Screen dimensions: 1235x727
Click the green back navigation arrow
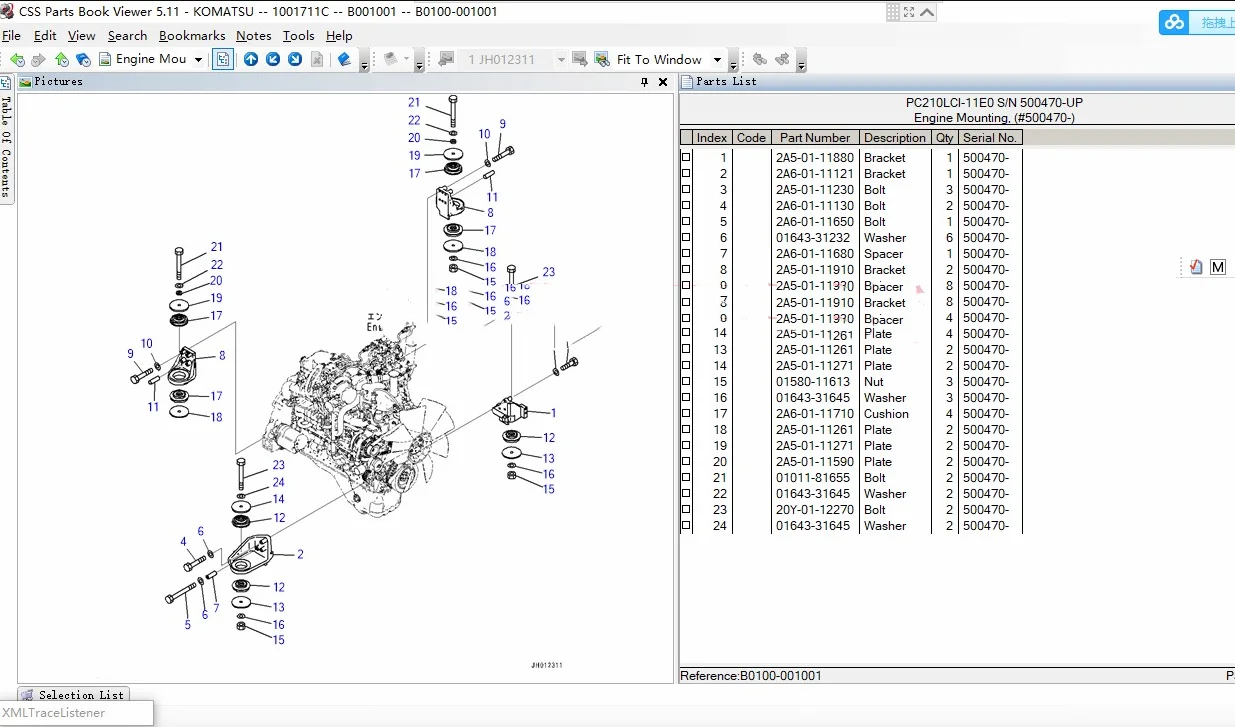tap(17, 60)
